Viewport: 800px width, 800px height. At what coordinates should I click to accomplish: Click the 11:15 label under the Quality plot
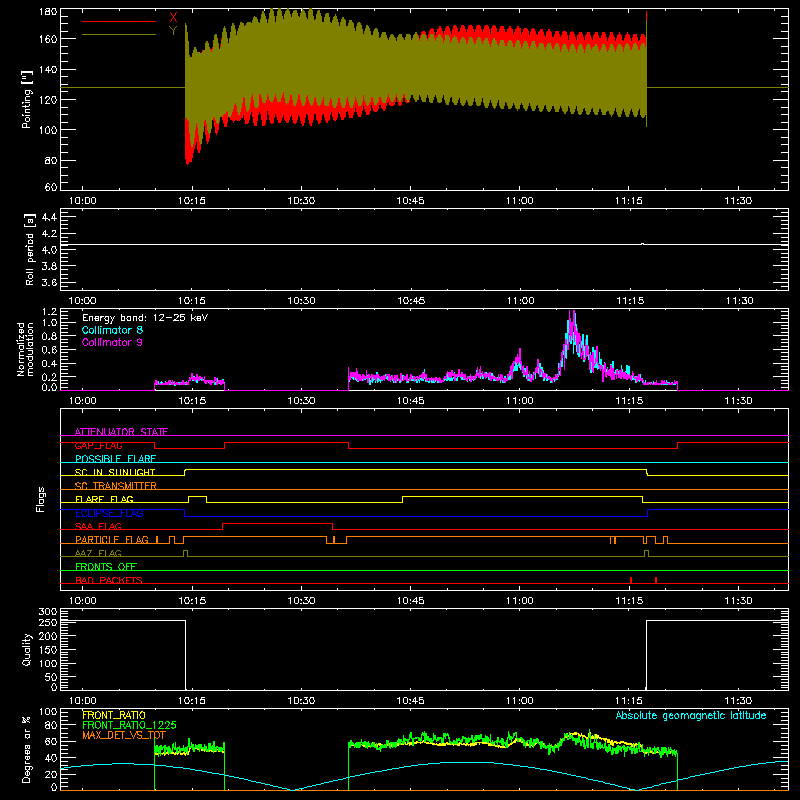tap(629, 701)
